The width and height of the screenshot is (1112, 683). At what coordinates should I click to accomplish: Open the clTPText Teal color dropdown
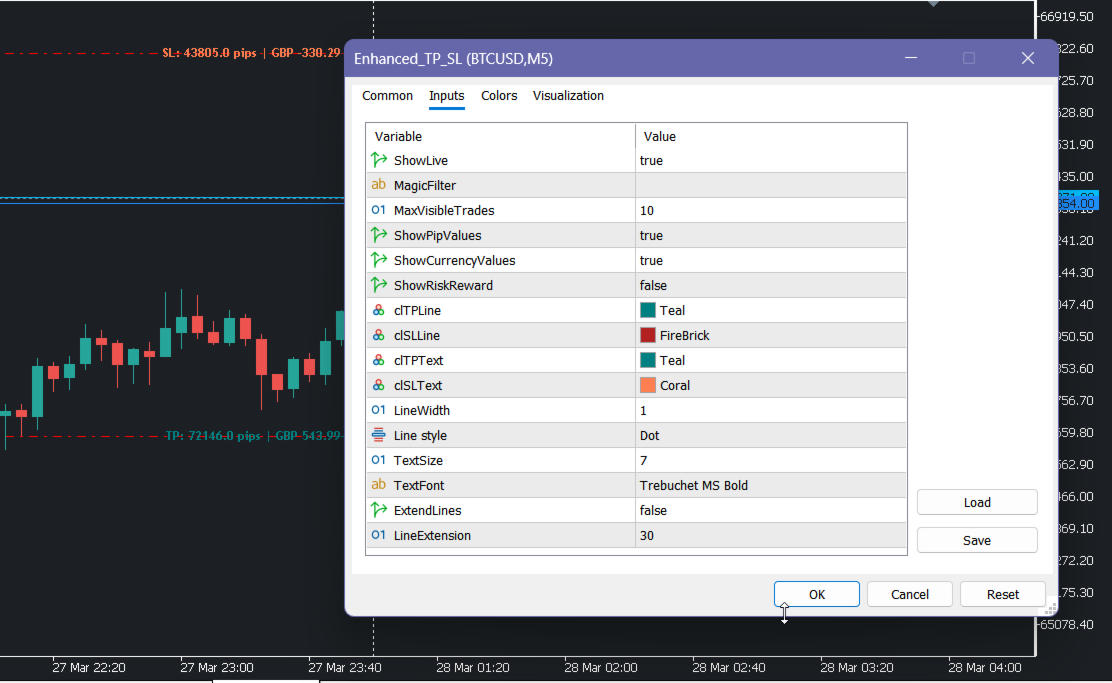click(771, 360)
